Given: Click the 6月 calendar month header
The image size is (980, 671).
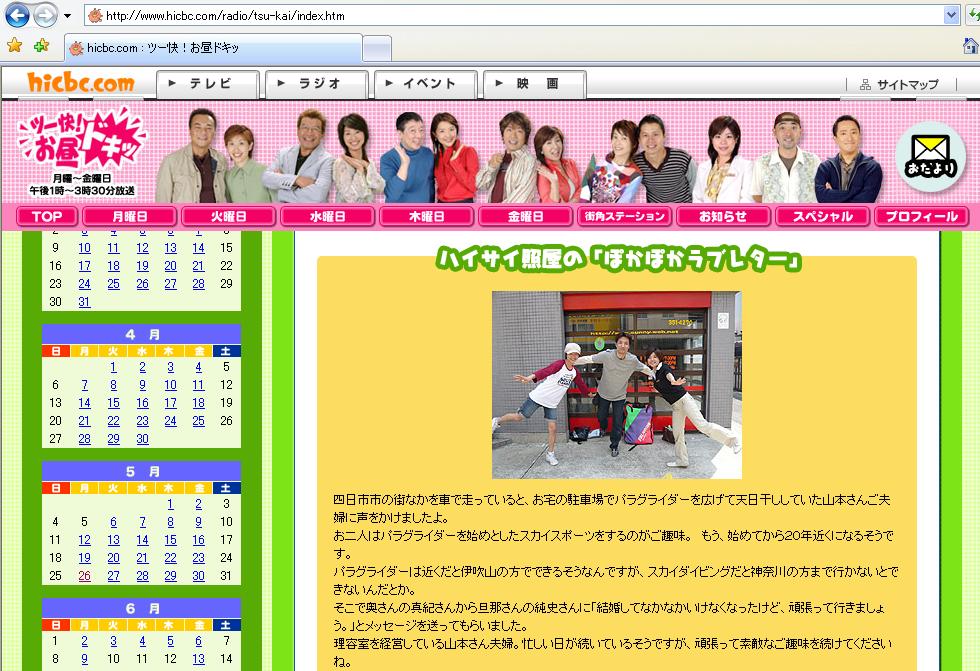Looking at the screenshot, I should pyautogui.click(x=141, y=609).
